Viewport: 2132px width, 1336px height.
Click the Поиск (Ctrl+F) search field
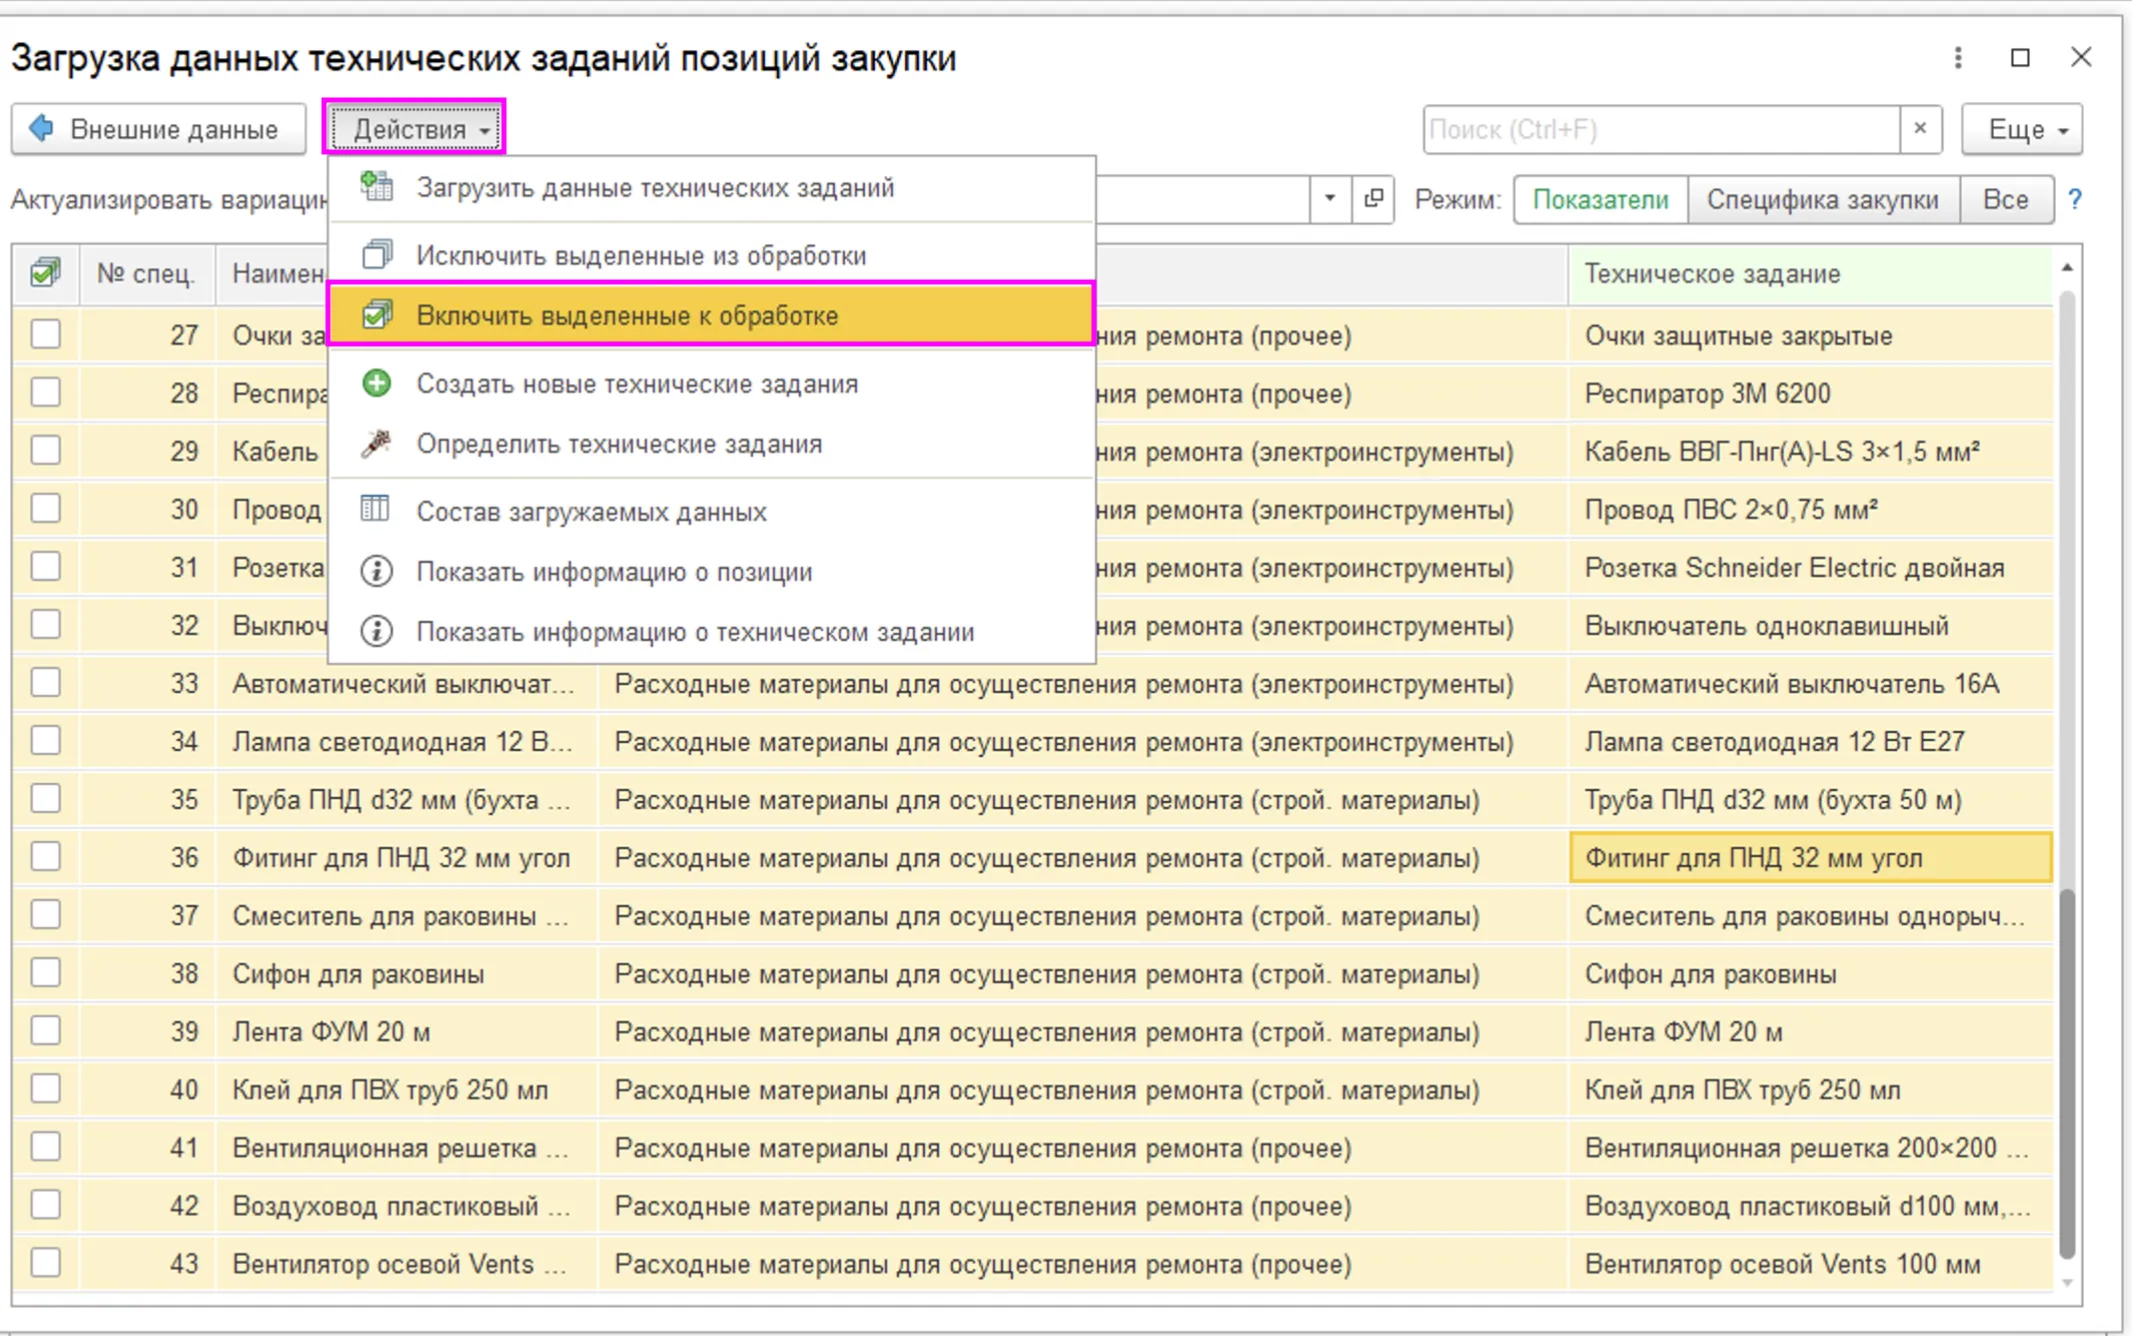[1661, 129]
